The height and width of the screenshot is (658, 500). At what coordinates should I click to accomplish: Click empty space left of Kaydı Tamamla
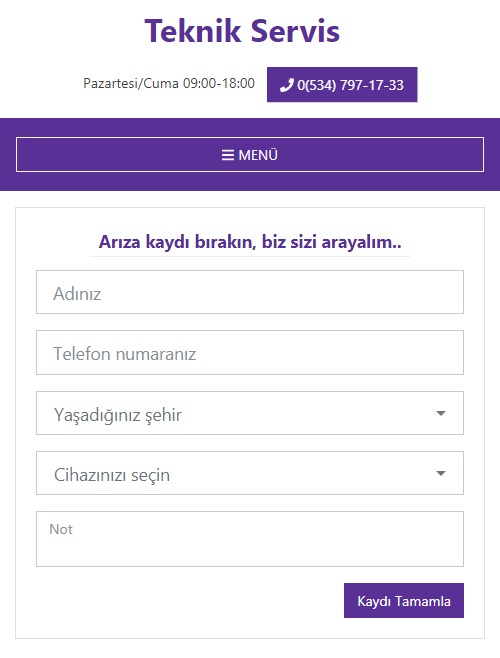(189, 601)
